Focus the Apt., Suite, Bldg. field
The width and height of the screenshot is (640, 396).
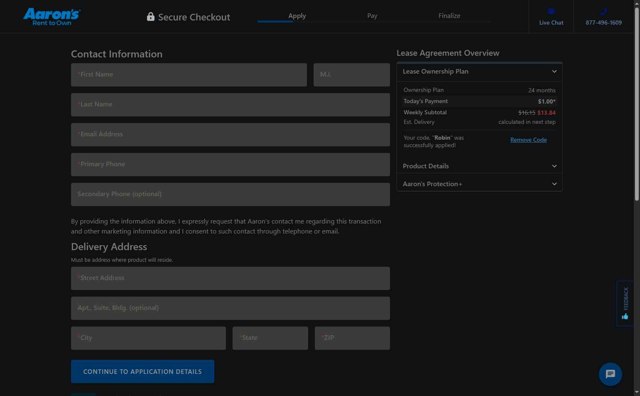[x=230, y=308]
